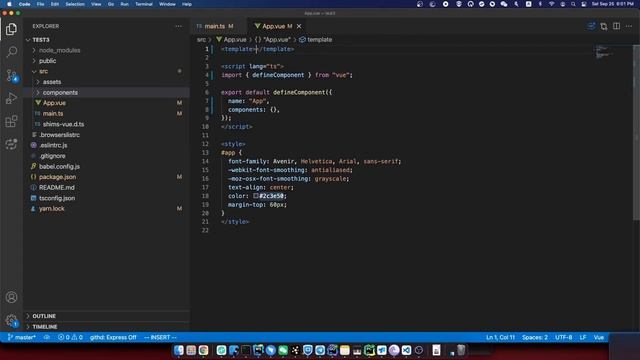Toggle githd Express Off in status bar
The height and width of the screenshot is (360, 640).
(113, 338)
